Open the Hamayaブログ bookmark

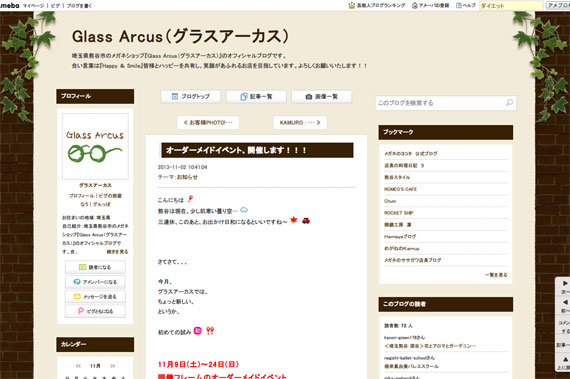[400, 237]
